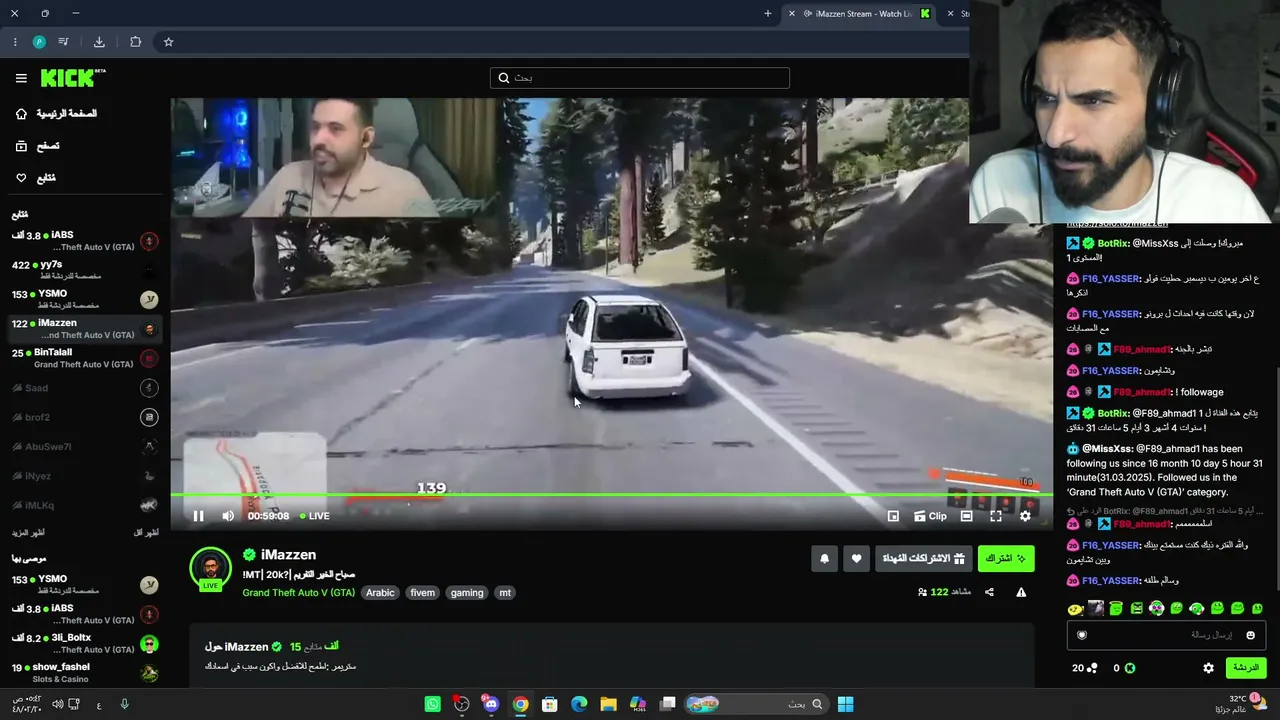Open the BinTalall channel in sidebar
This screenshot has height=720, width=1280.
pos(85,358)
